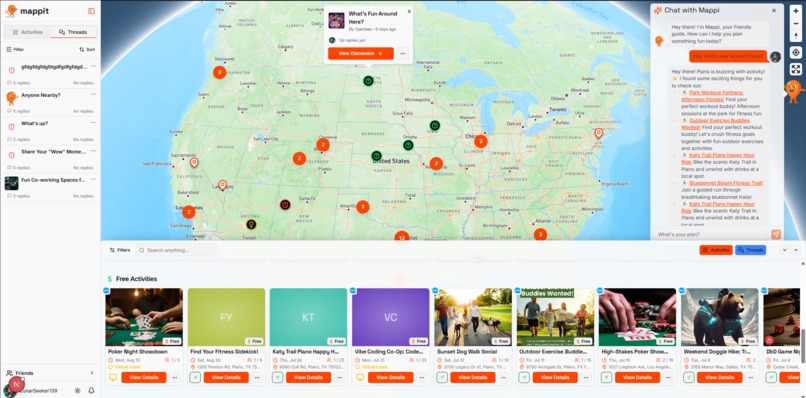
Task: Focus the 'Search anything...' field
Action: pyautogui.click(x=176, y=250)
